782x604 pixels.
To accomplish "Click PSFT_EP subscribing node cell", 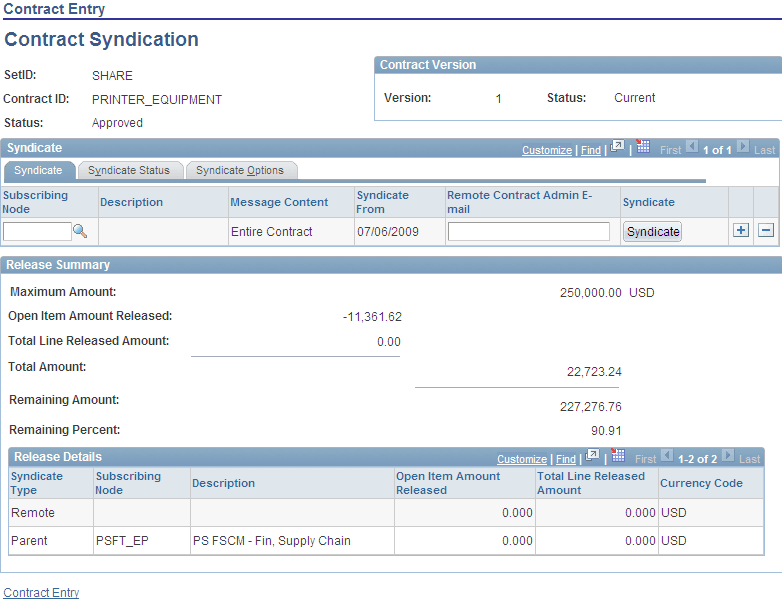I will tap(122, 541).
